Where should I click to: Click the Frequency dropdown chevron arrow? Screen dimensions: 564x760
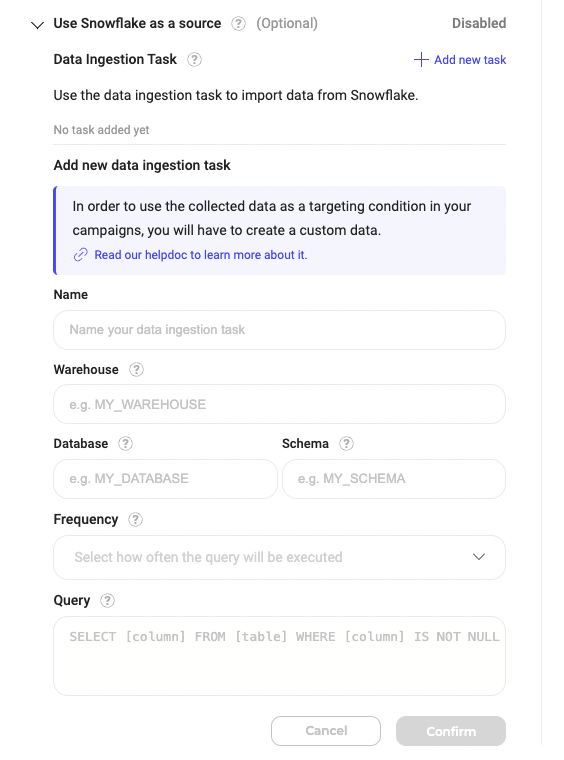pyautogui.click(x=479, y=557)
